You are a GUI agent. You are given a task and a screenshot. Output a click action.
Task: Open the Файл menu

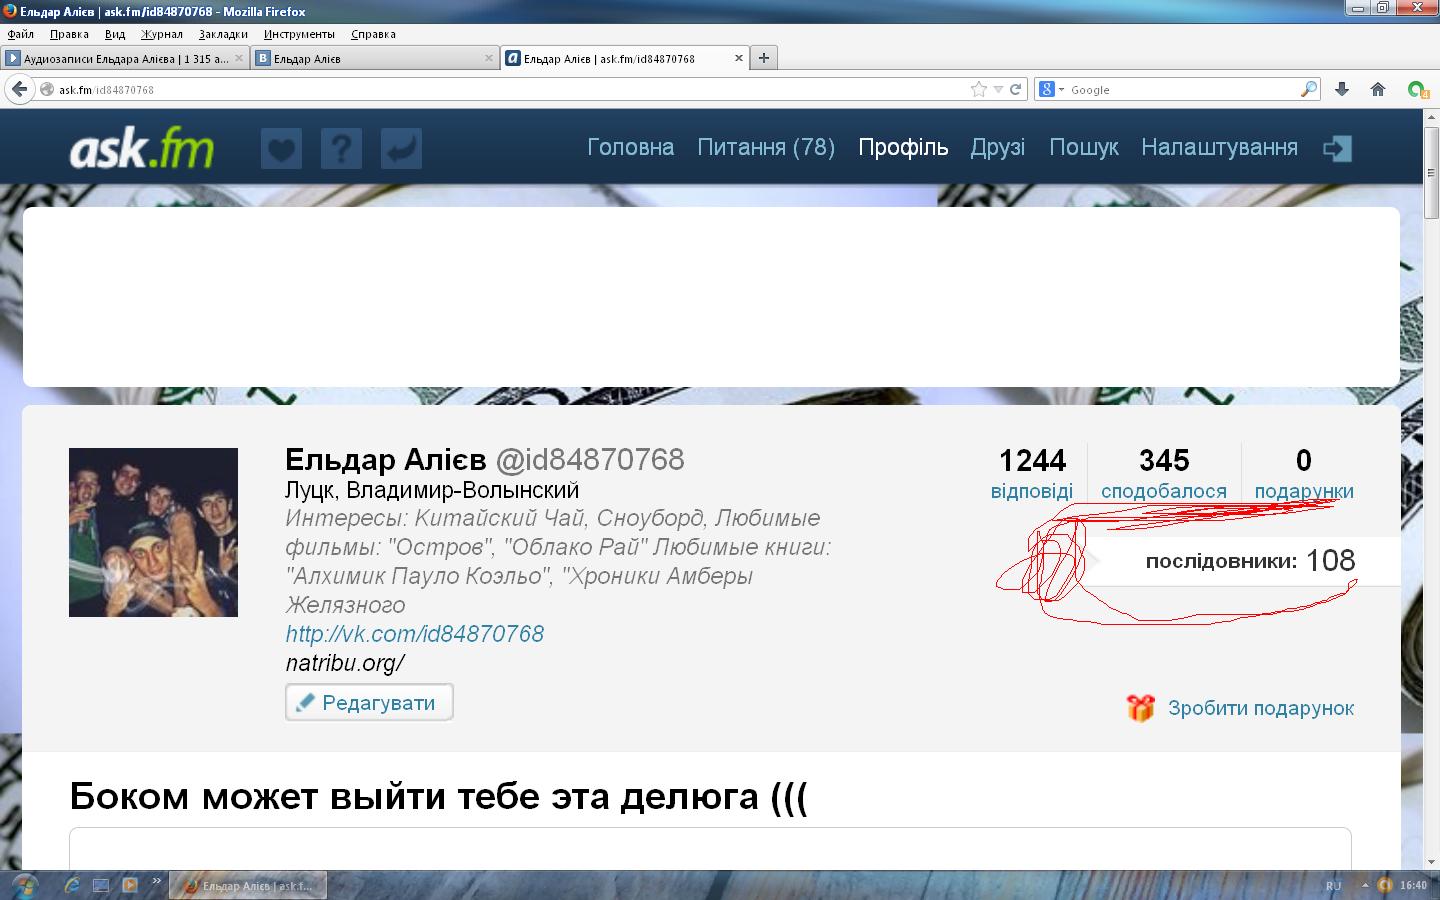point(20,34)
